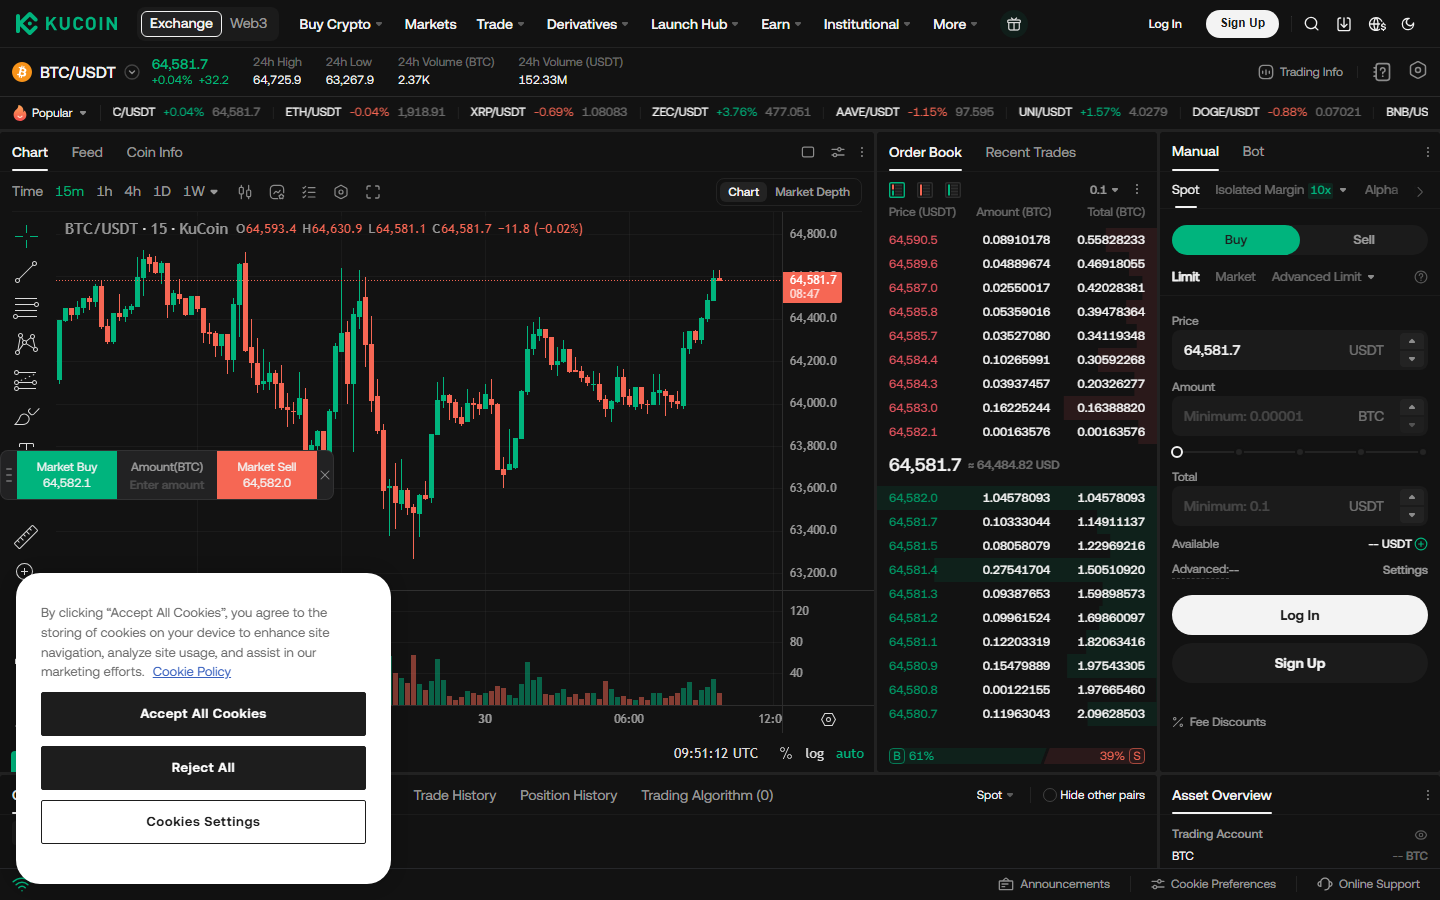Screen dimensions: 1440x900
Task: Show asks only order book view
Action: click(x=925, y=190)
